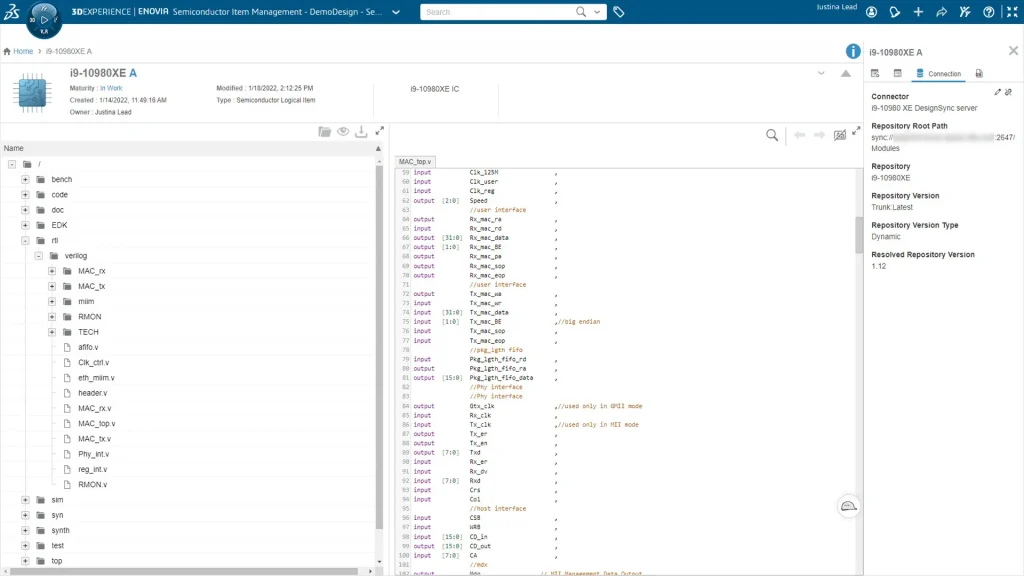Click the Home breadcrumb link
1024x576 pixels.
coord(23,51)
